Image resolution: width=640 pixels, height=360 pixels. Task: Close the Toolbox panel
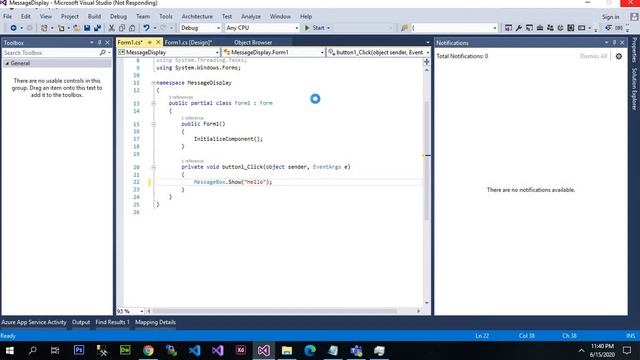[108, 42]
